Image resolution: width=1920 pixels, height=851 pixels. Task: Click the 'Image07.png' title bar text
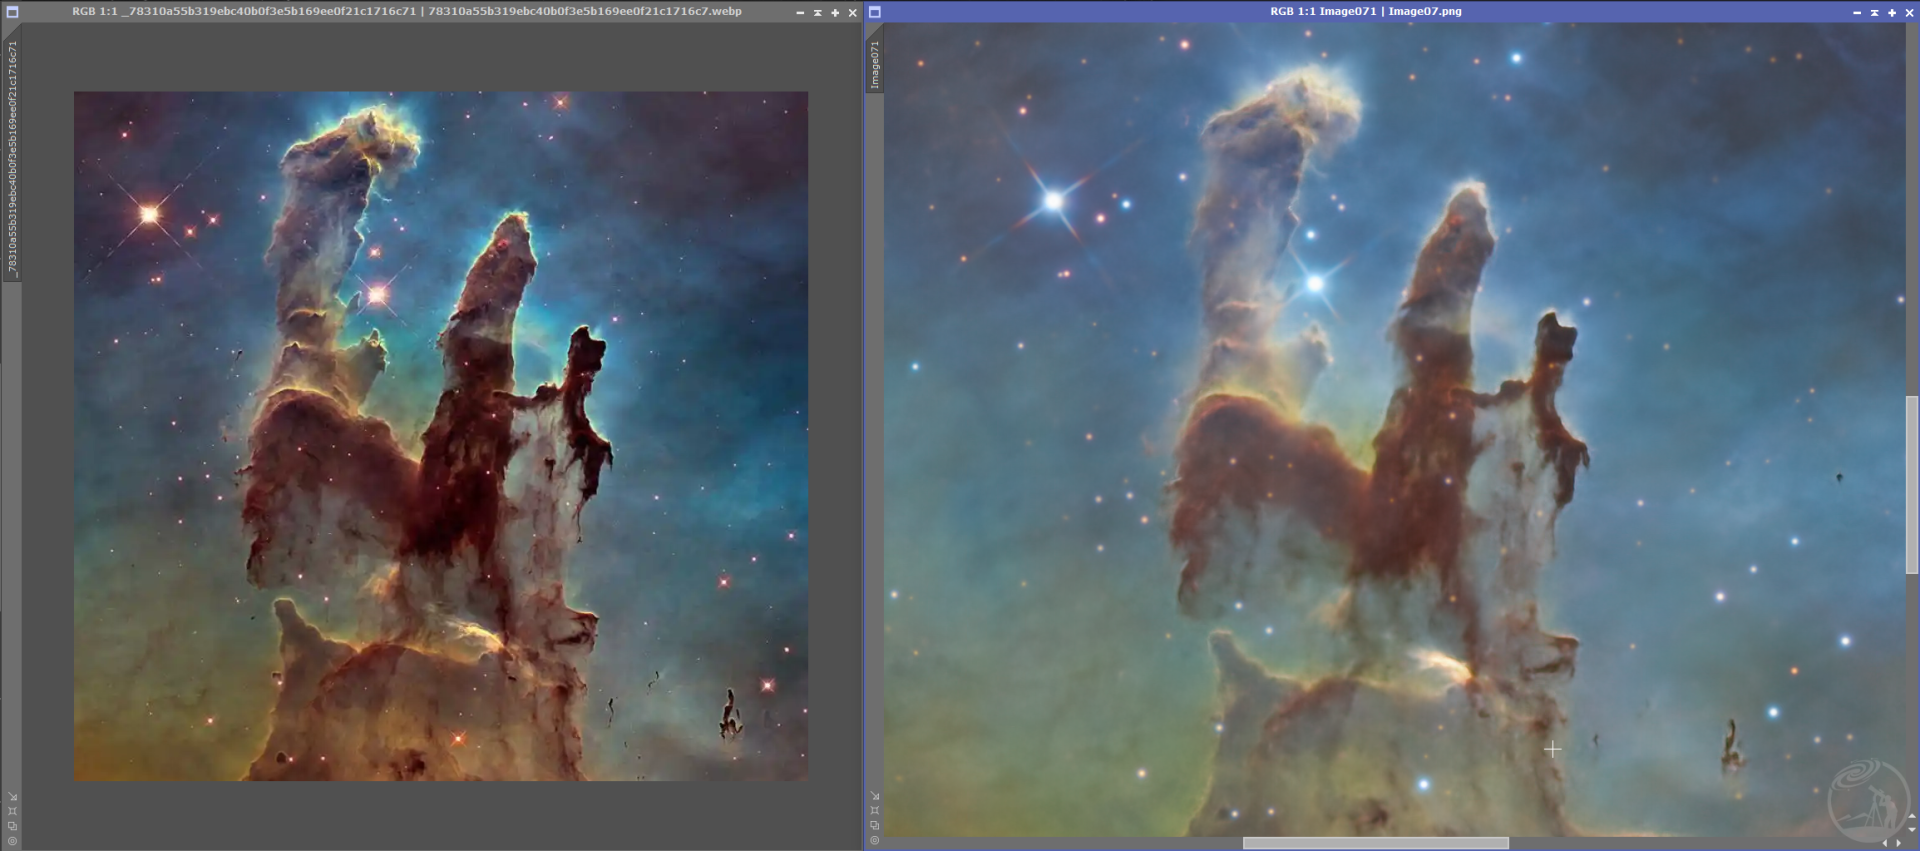[x=1425, y=12]
